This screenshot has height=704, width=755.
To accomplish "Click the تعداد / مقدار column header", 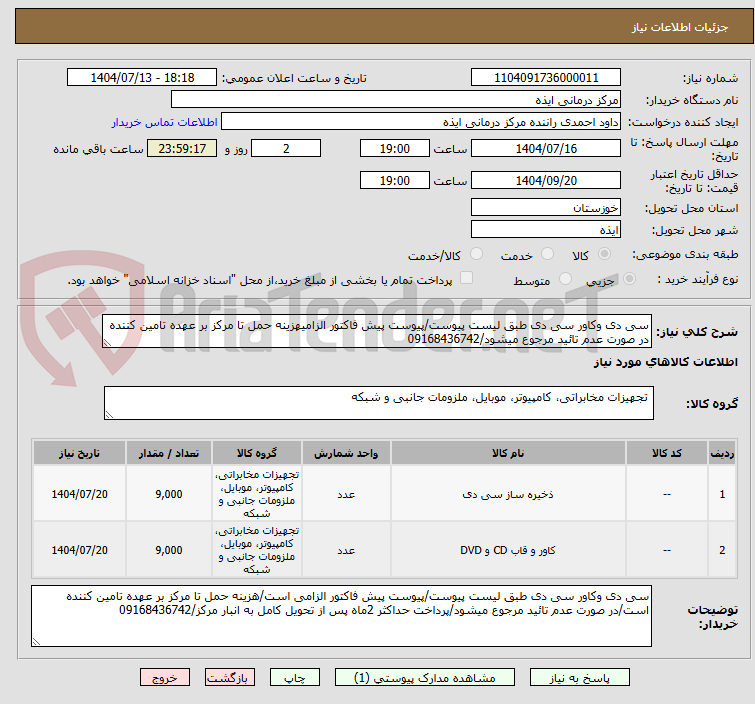I will click(169, 453).
